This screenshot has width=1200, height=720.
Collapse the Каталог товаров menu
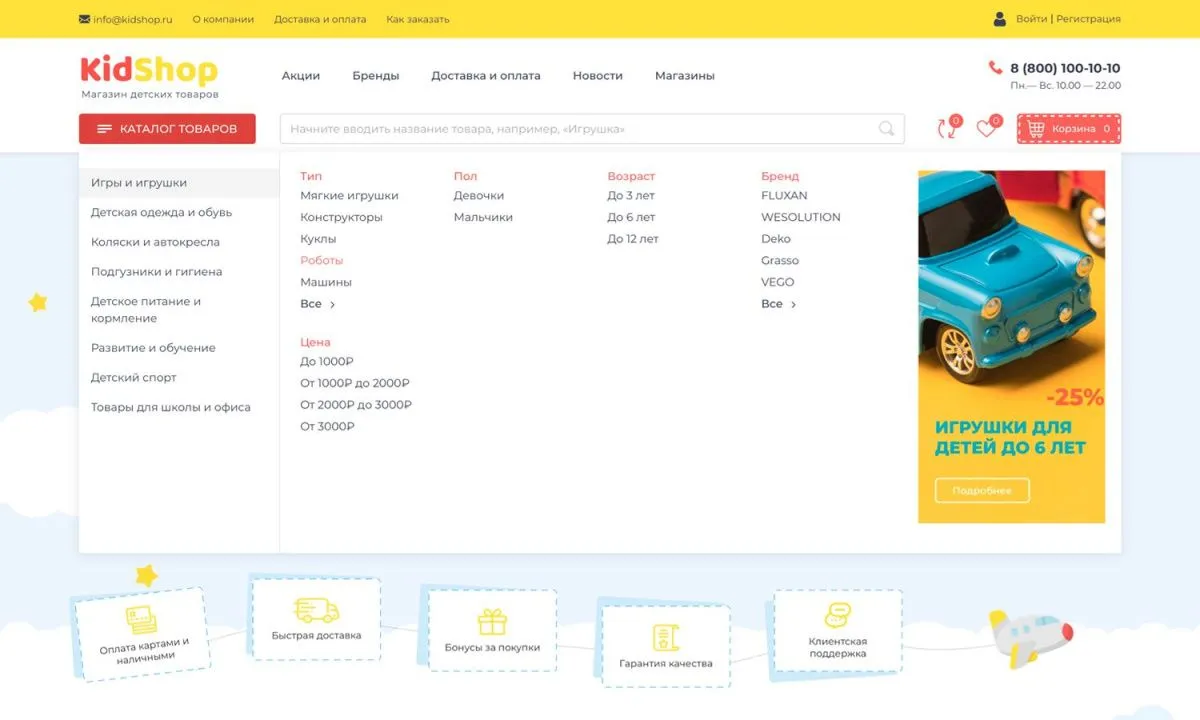pyautogui.click(x=167, y=129)
